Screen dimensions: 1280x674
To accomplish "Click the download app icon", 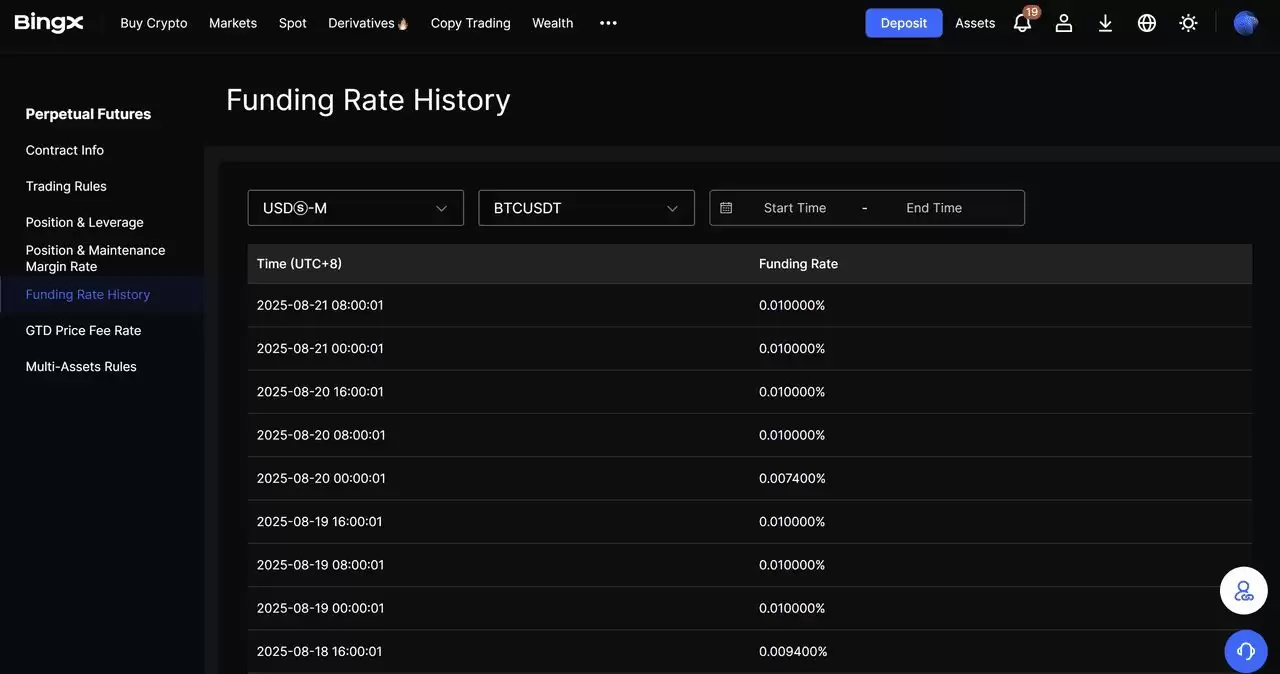I will pyautogui.click(x=1105, y=23).
